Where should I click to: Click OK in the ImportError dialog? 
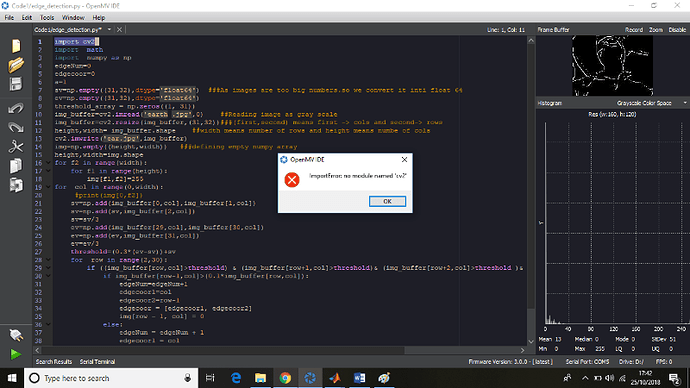tap(387, 201)
